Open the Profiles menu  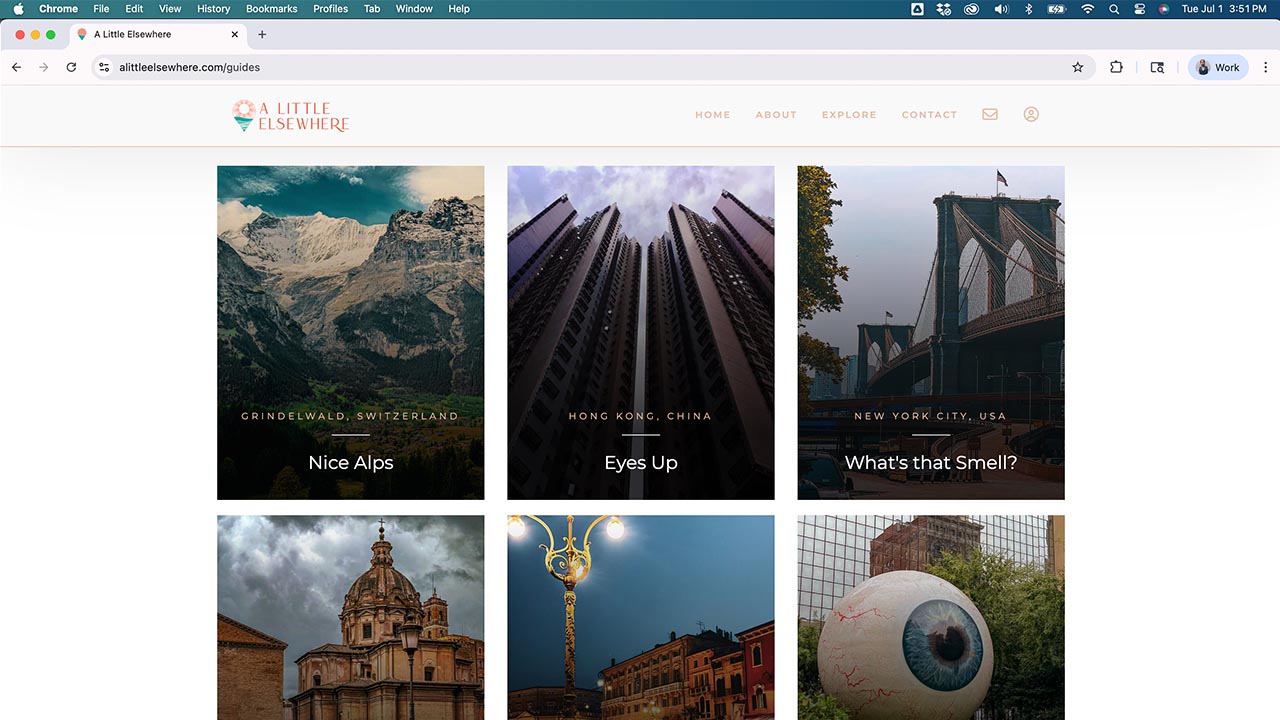330,9
